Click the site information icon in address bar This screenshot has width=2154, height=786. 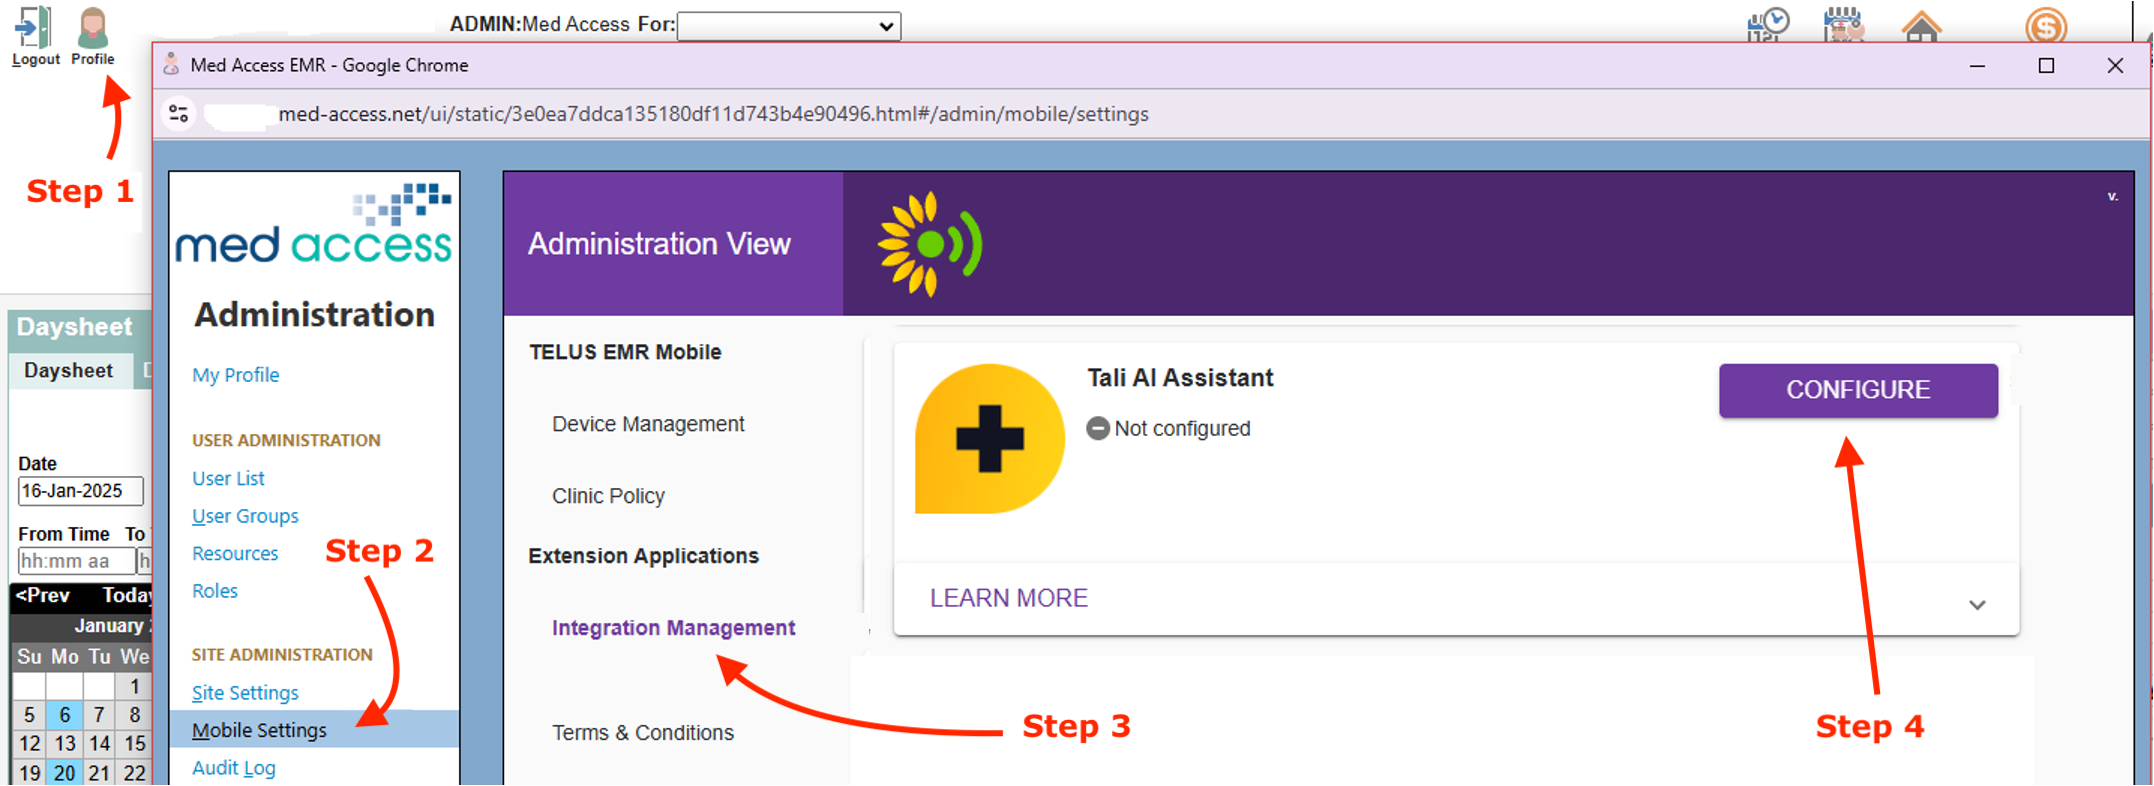point(179,114)
